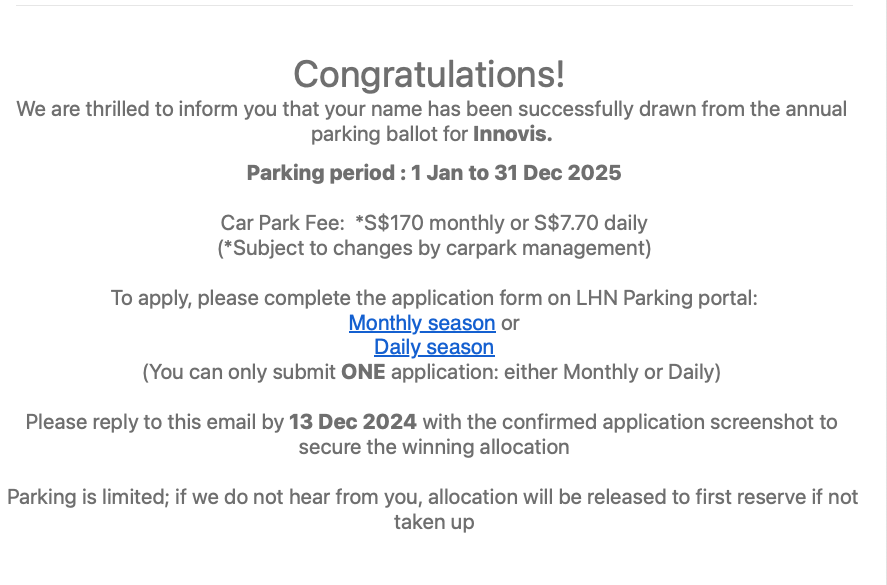The width and height of the screenshot is (887, 585).
Task: Click the bold word ONE
Action: pos(363,372)
